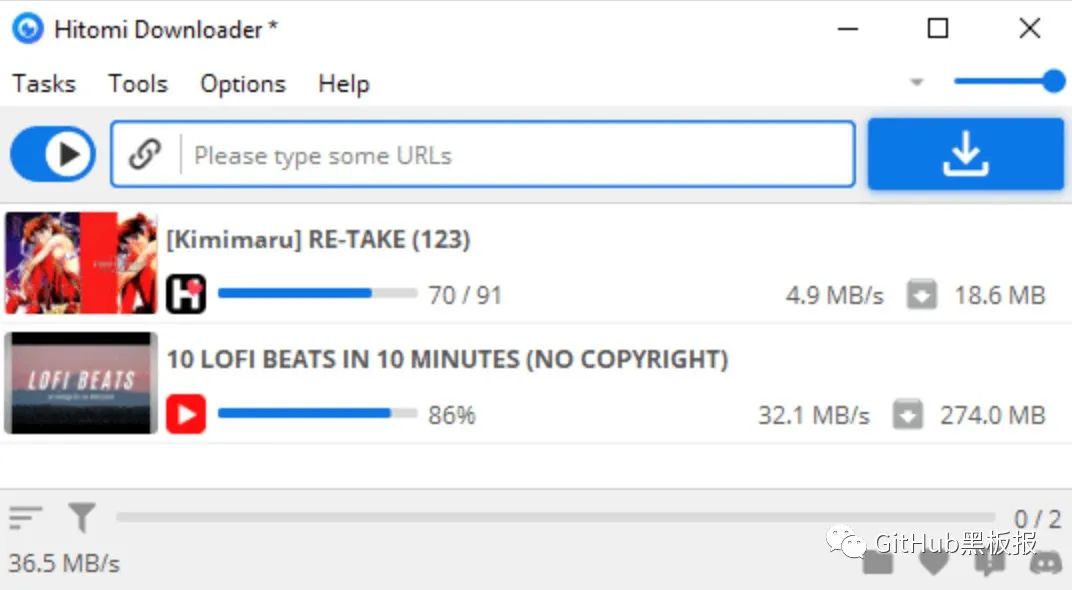Click the 10 LOFI BEATS IN 10 MINUTES title

tap(448, 359)
